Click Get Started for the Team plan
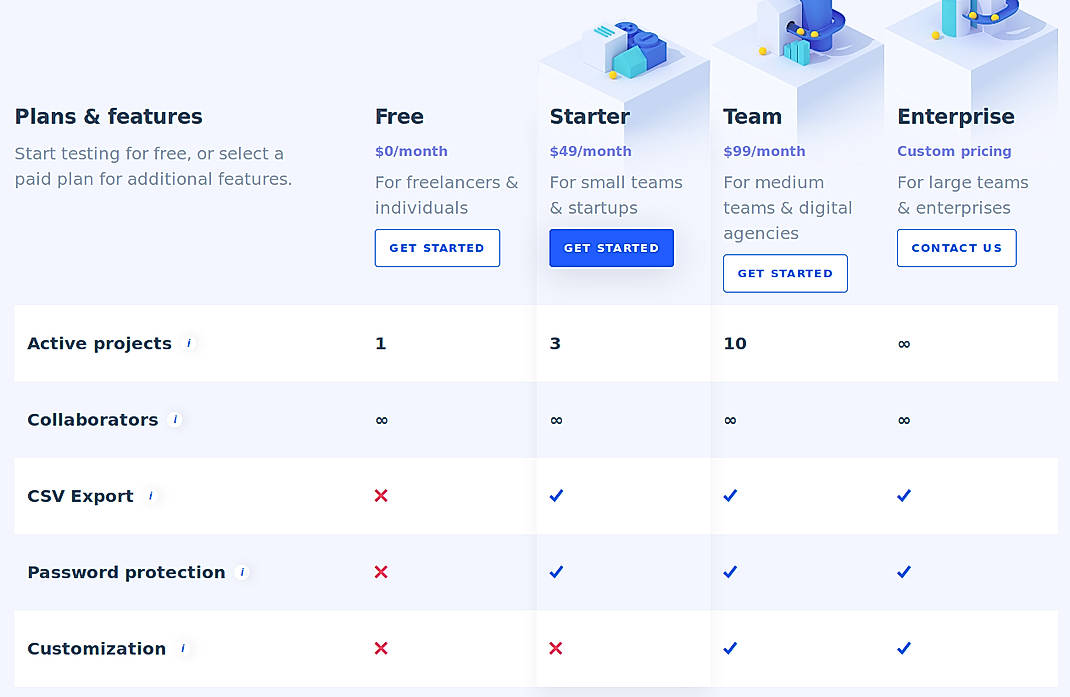Image resolution: width=1070 pixels, height=697 pixels. pyautogui.click(x=785, y=273)
